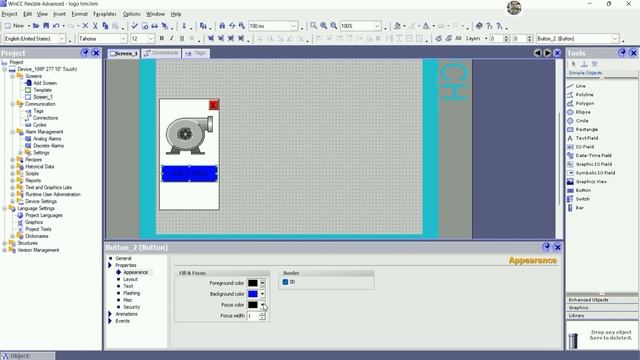The image size is (640, 360).
Task: Open the language dropdown English (United States)
Action: (62, 38)
